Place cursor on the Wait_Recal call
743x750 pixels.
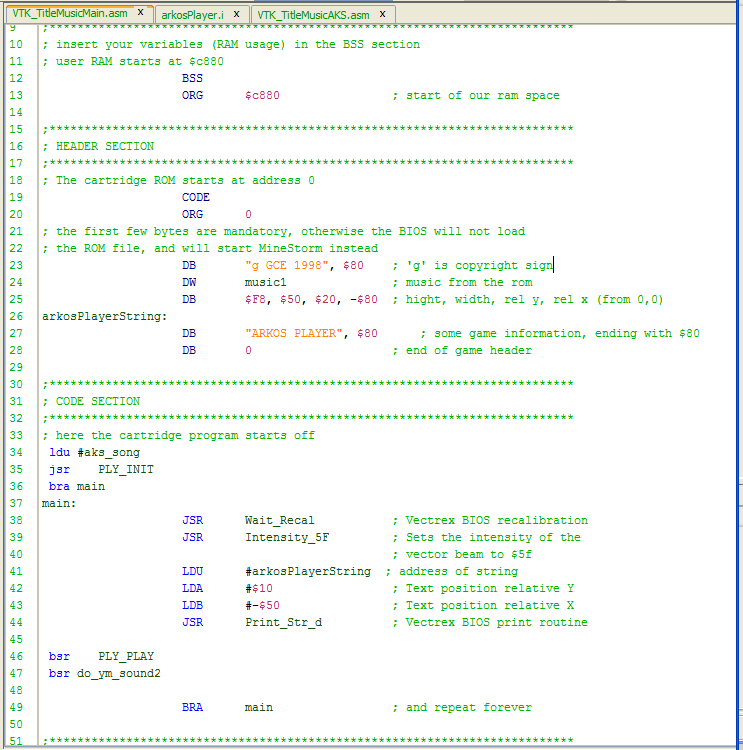point(279,521)
